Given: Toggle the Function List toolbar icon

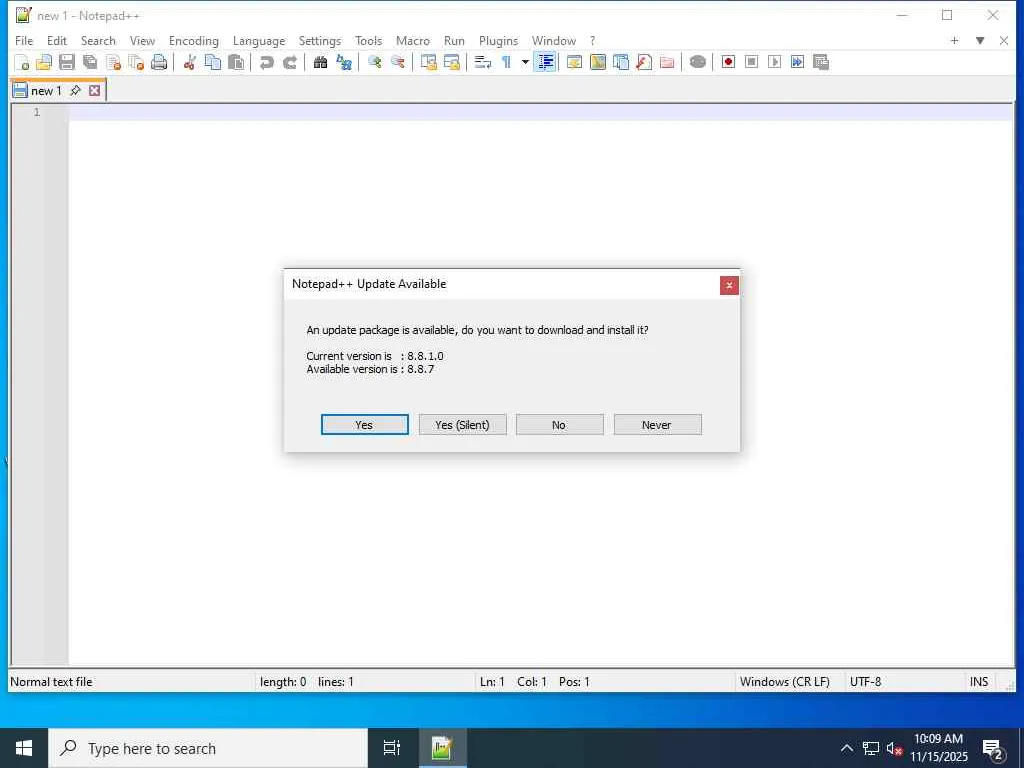Looking at the screenshot, I should click(644, 63).
